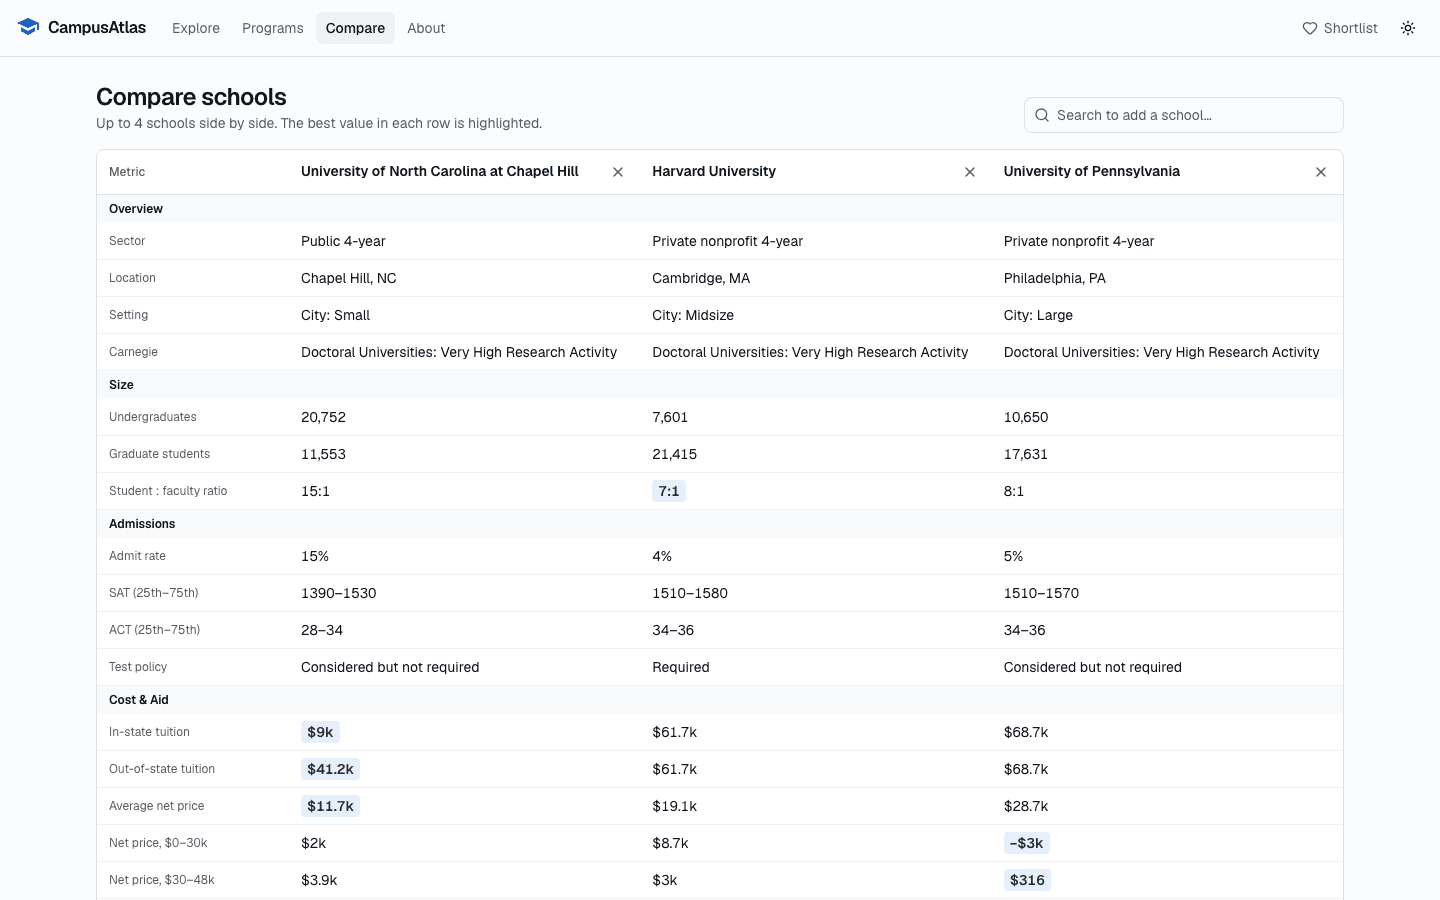Click ACT range 28–34

tap(322, 630)
